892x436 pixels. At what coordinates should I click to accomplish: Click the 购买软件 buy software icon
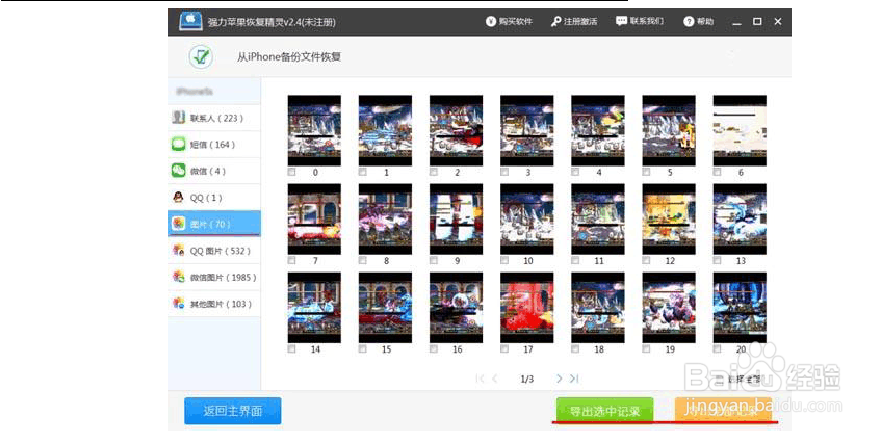(490, 22)
